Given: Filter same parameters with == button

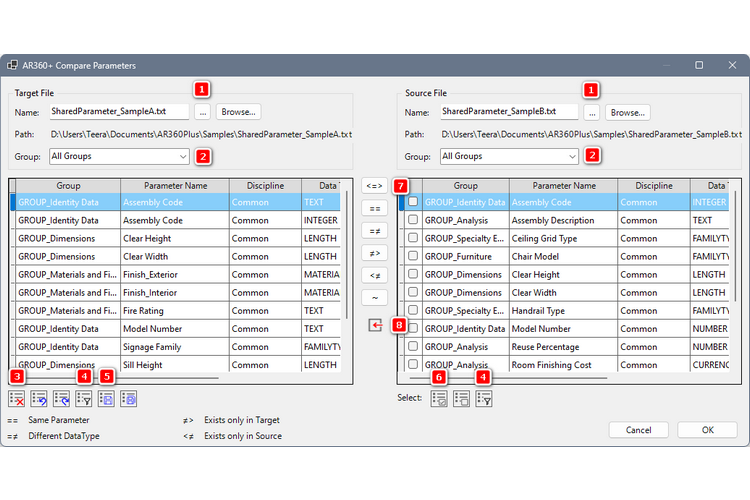Looking at the screenshot, I should [375, 209].
